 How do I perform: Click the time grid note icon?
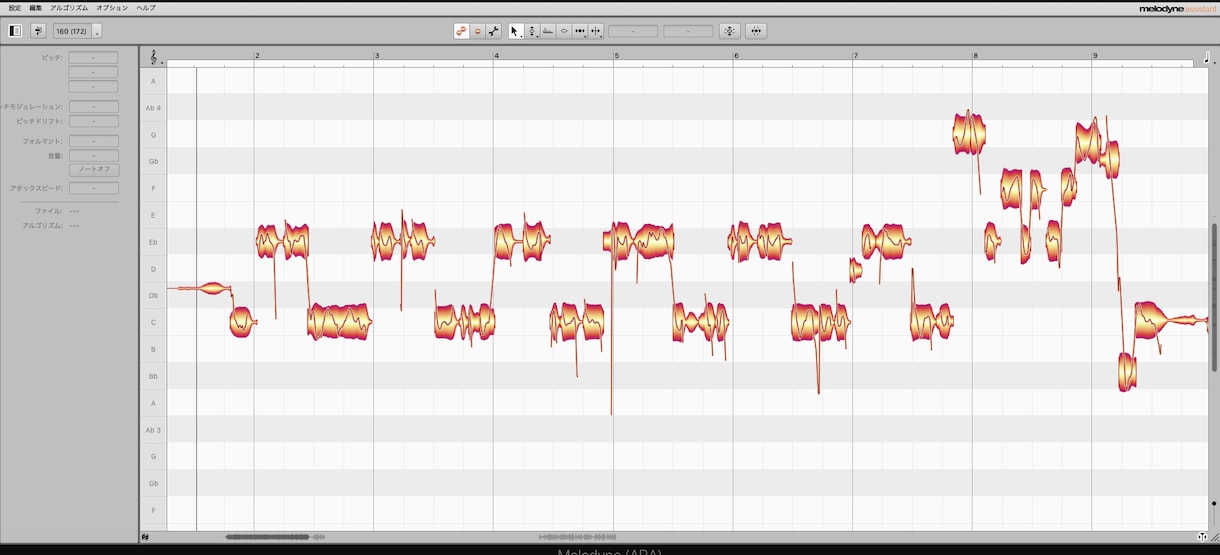coord(1206,57)
